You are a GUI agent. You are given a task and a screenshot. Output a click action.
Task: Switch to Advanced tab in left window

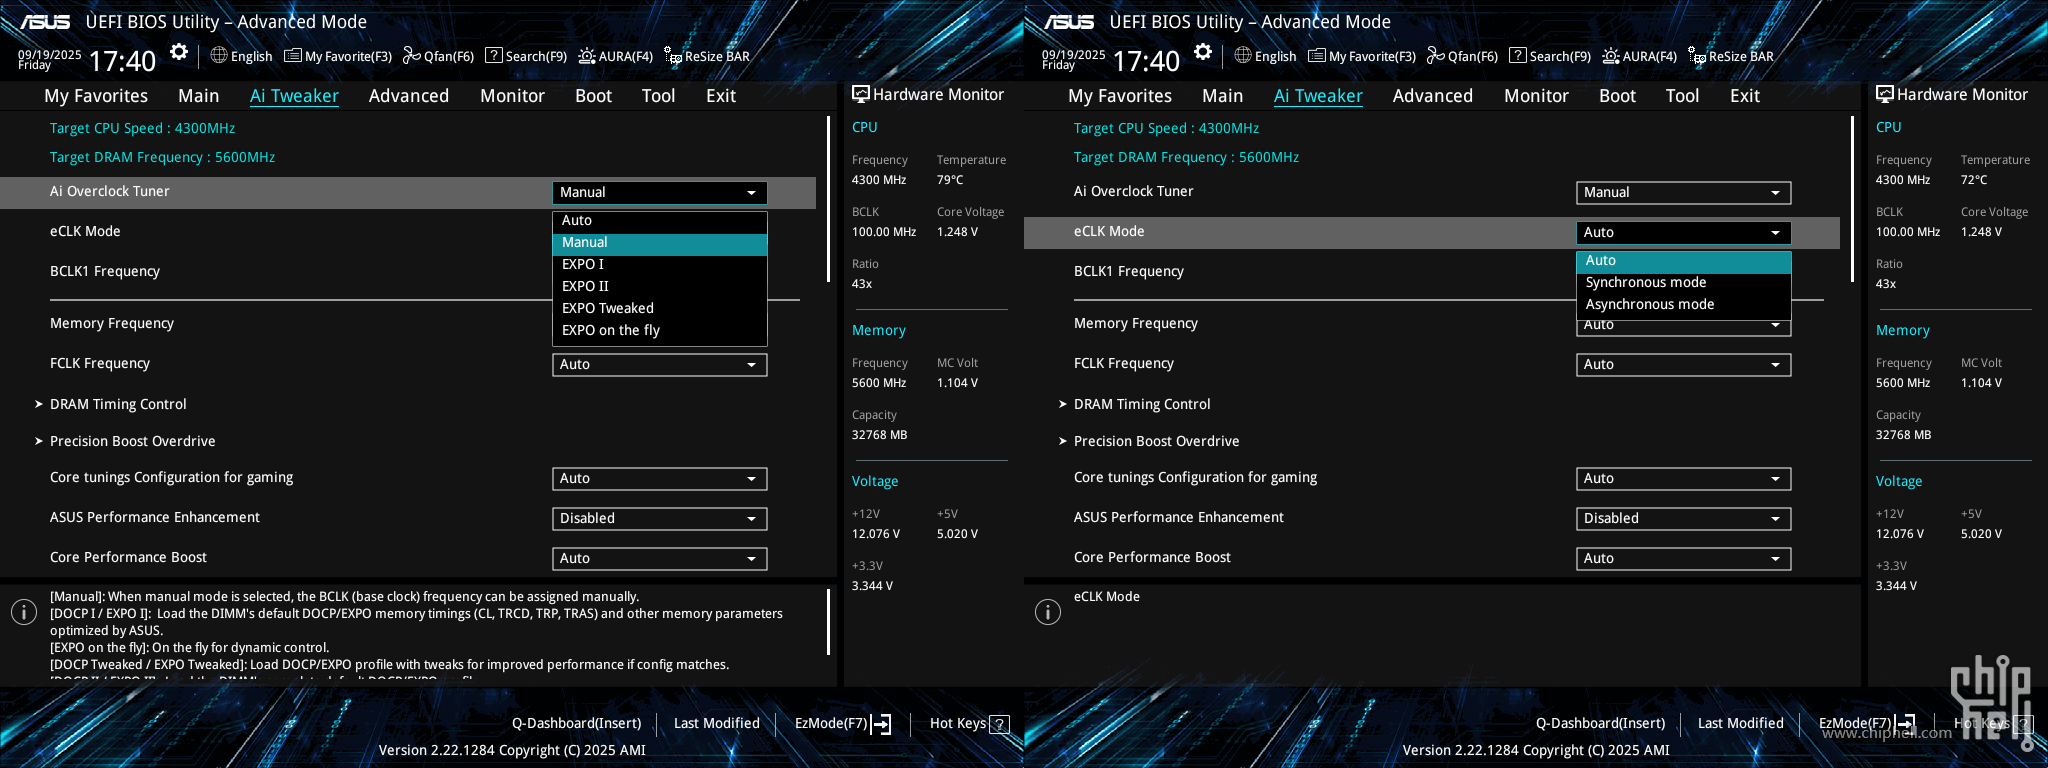(409, 96)
